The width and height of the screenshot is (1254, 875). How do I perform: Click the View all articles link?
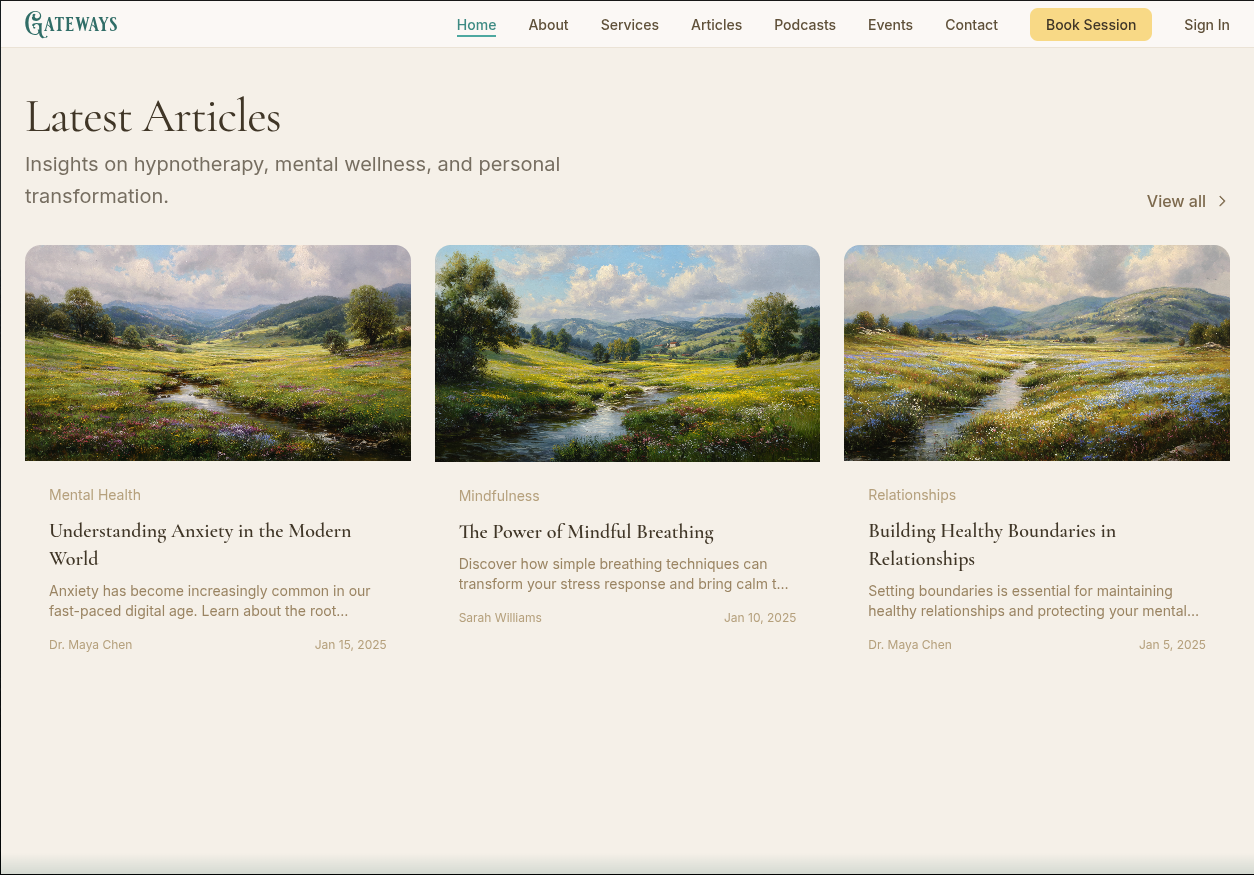[1176, 201]
